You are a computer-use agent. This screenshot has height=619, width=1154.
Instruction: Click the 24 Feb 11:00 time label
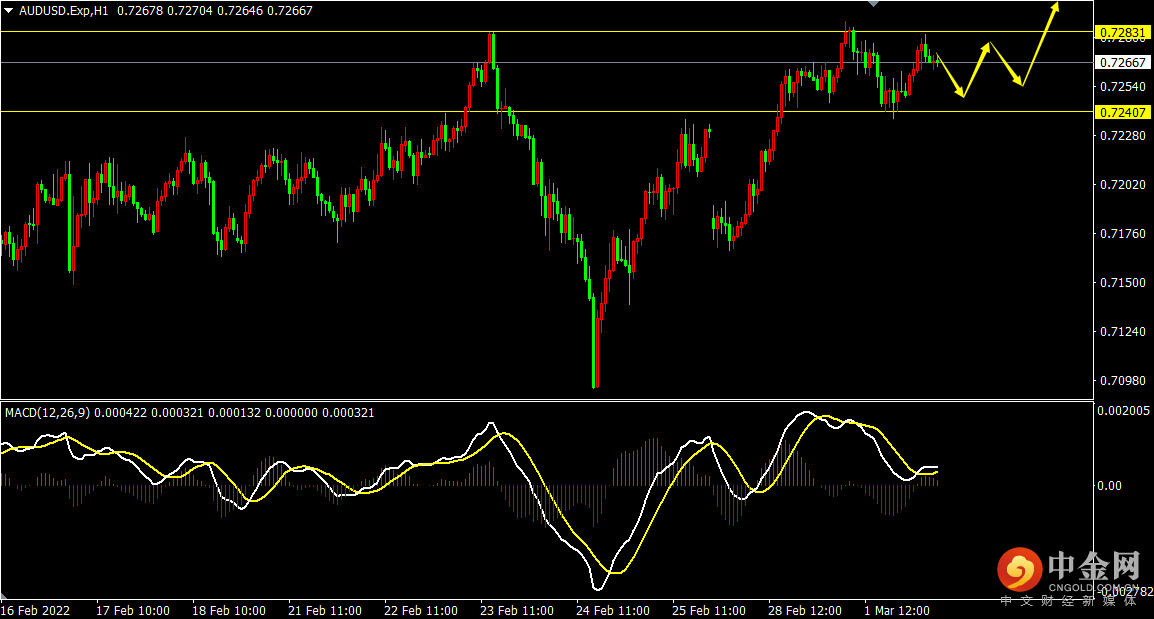pos(613,611)
